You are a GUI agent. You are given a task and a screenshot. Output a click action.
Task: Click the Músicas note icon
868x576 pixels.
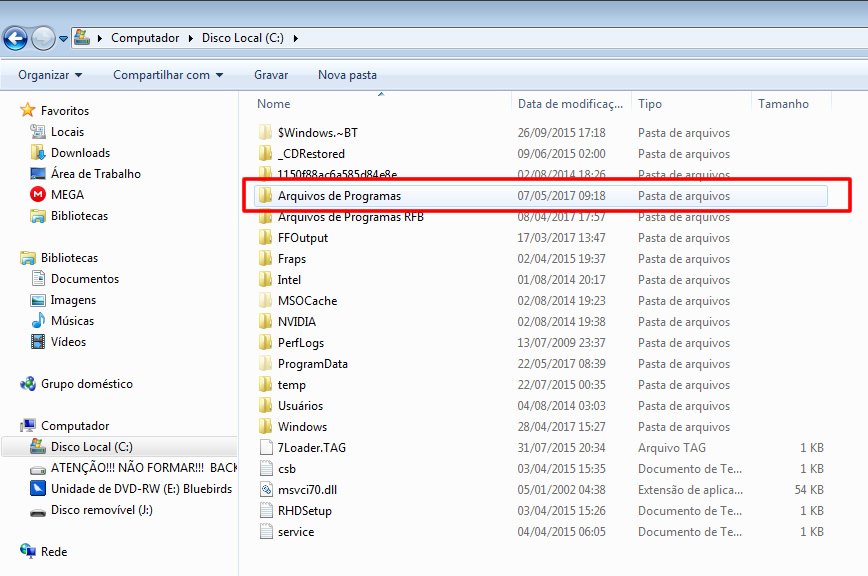[38, 320]
